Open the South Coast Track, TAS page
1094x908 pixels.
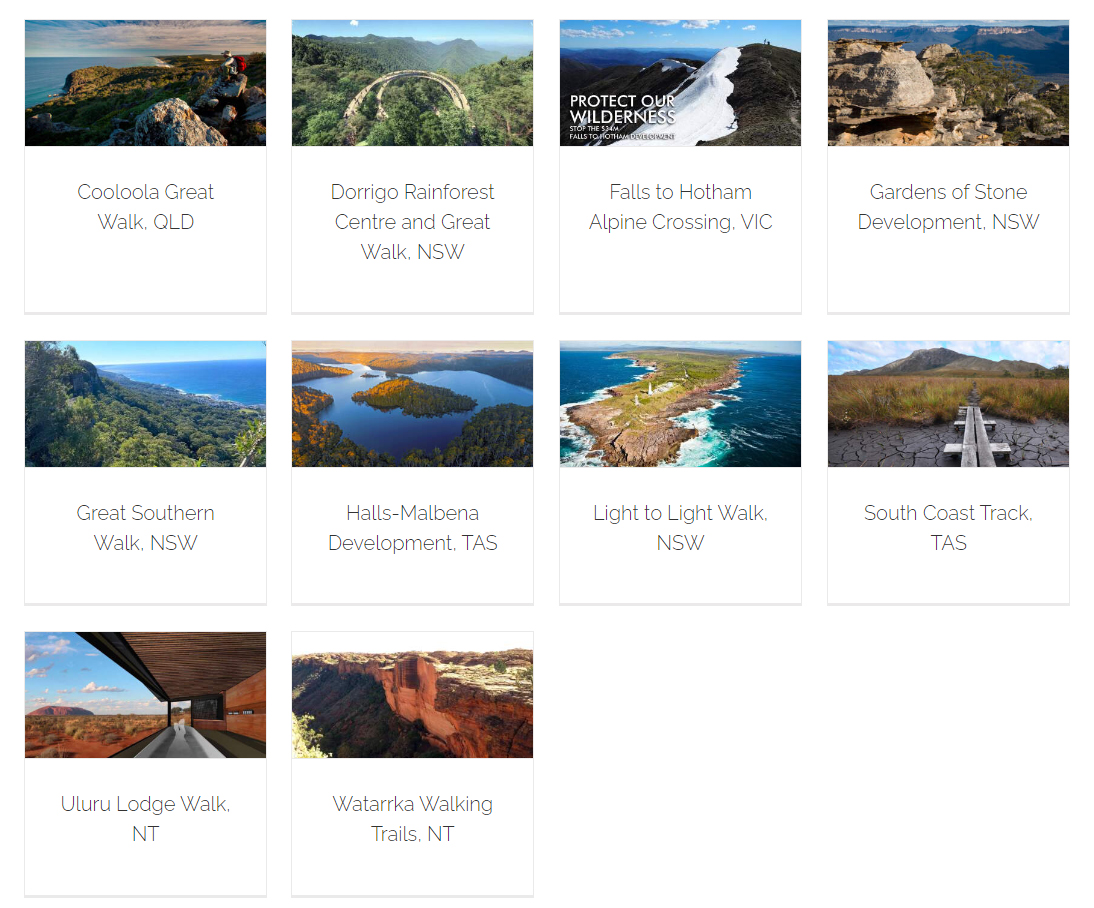pos(948,527)
